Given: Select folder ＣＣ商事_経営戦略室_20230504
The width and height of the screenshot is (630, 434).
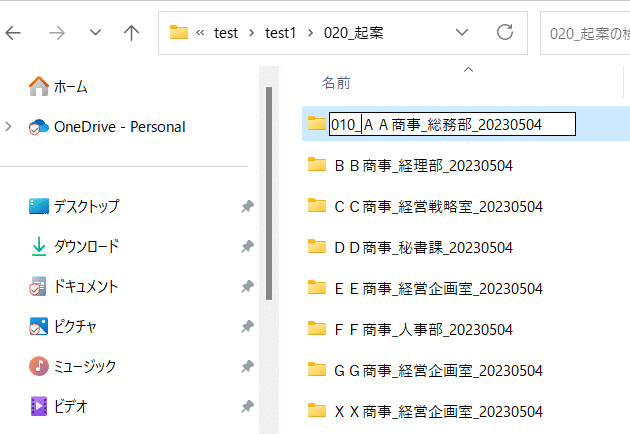Looking at the screenshot, I should (438, 207).
